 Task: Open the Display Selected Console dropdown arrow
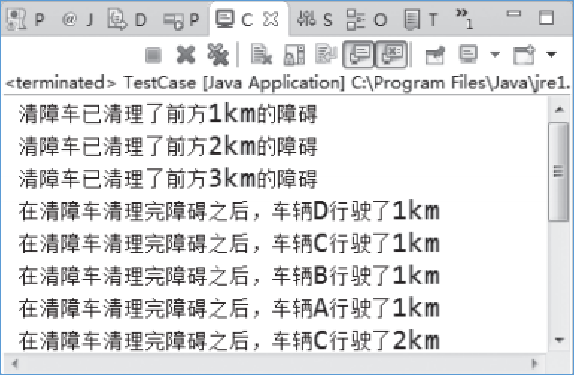coord(495,55)
